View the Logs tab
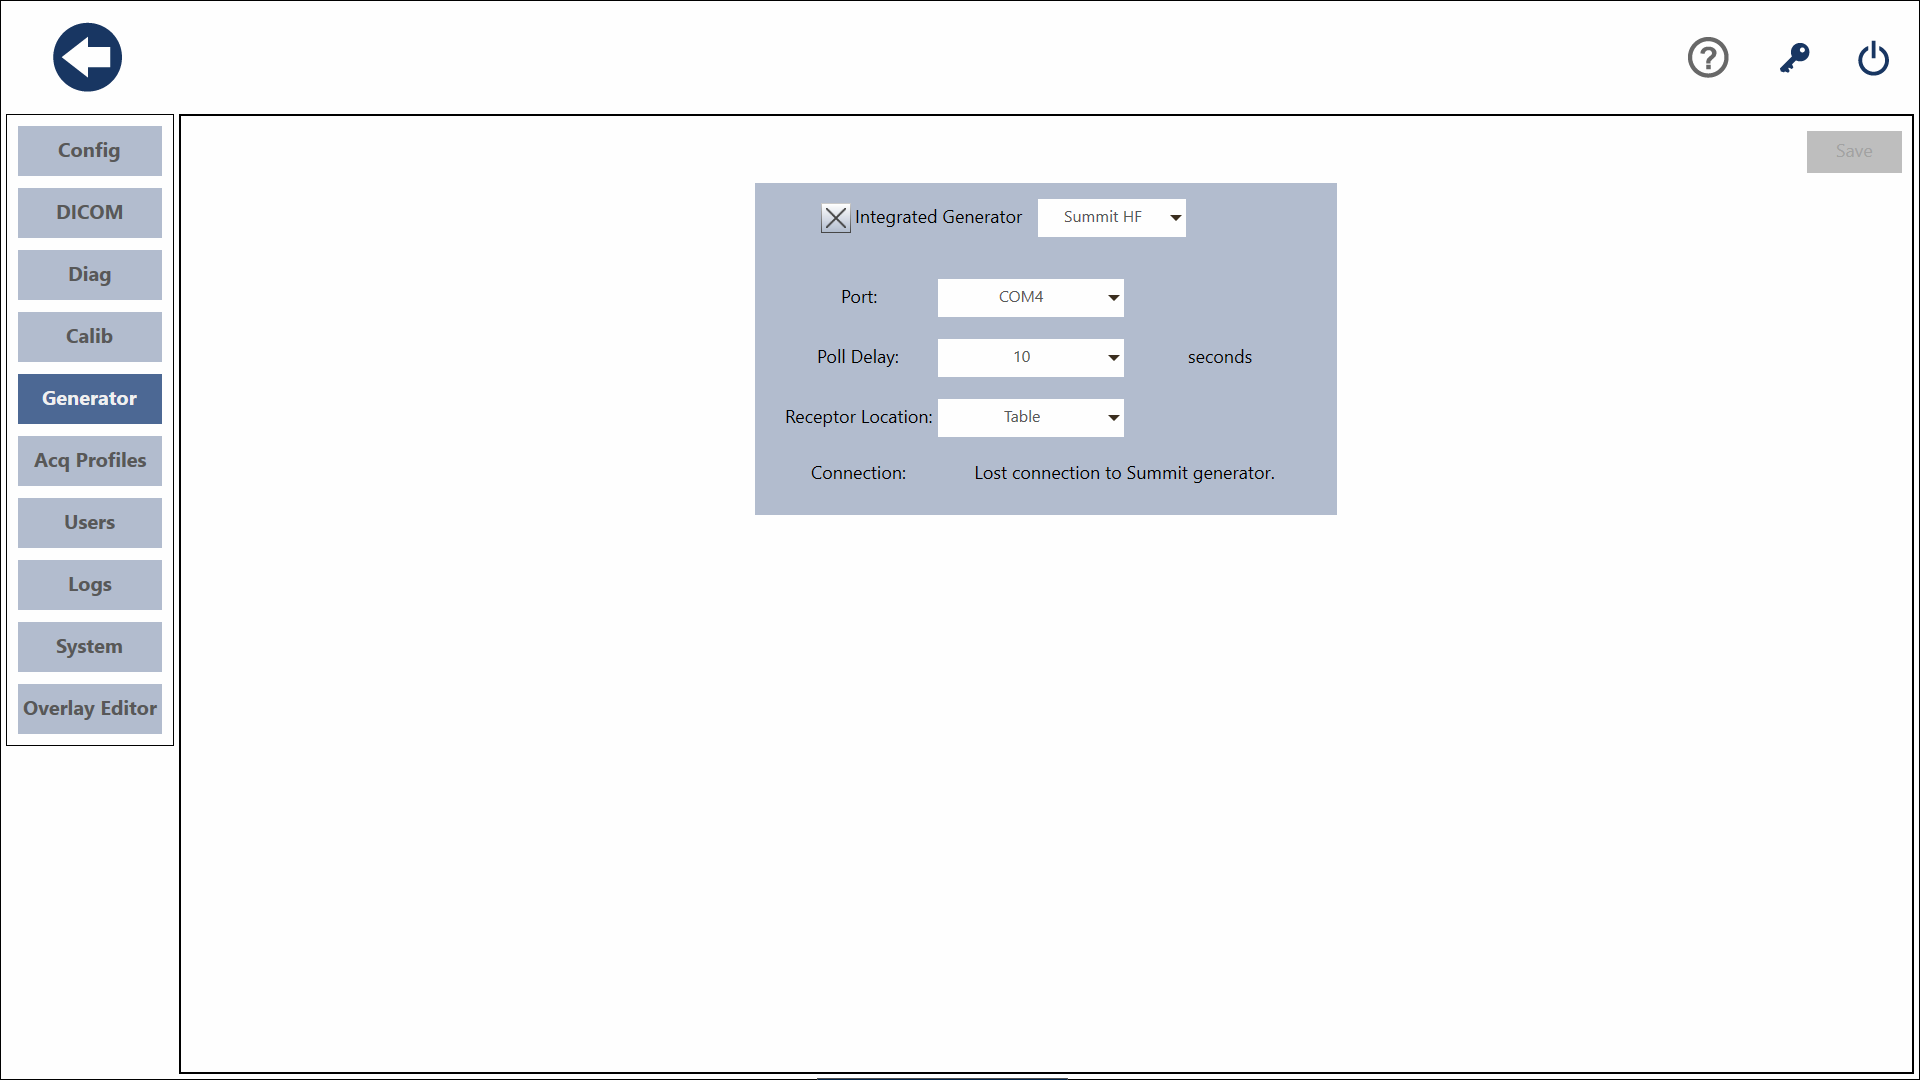 90,585
